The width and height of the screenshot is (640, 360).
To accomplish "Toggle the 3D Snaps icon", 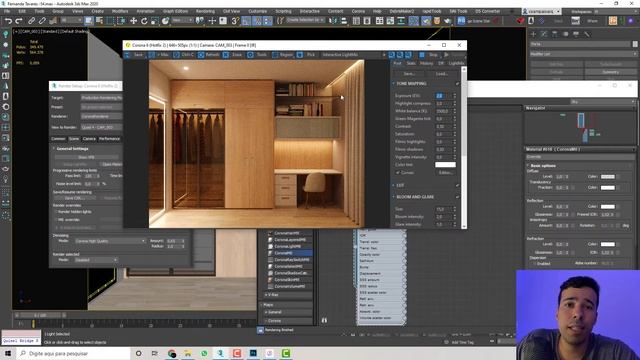I will click(x=235, y=20).
